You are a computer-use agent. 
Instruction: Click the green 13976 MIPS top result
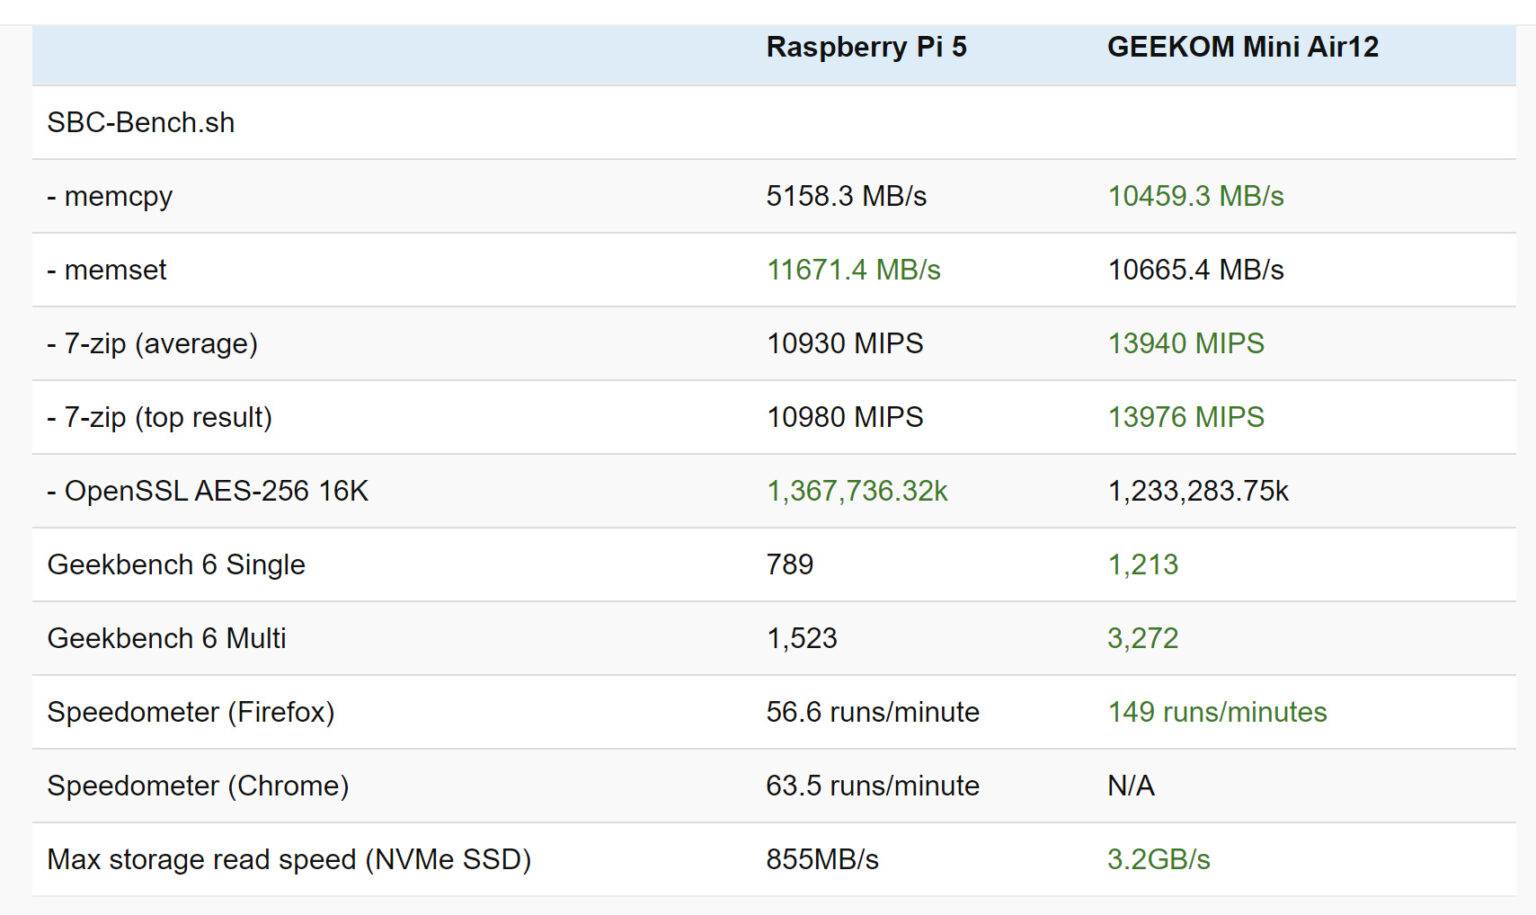[x=1186, y=417]
